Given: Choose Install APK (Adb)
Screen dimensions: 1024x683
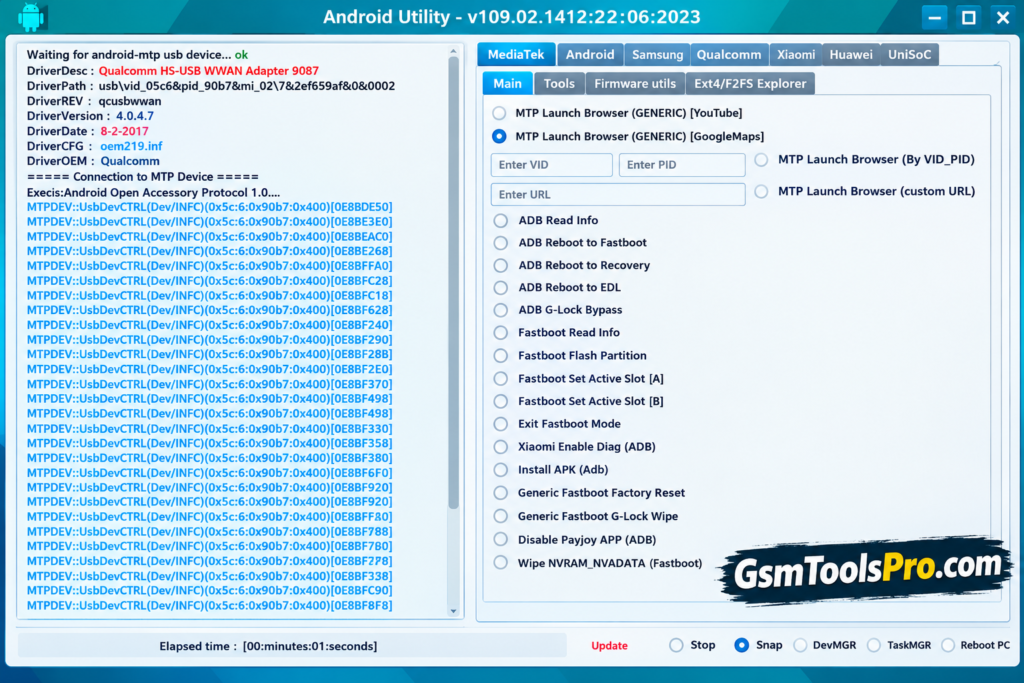Looking at the screenshot, I should [x=501, y=470].
